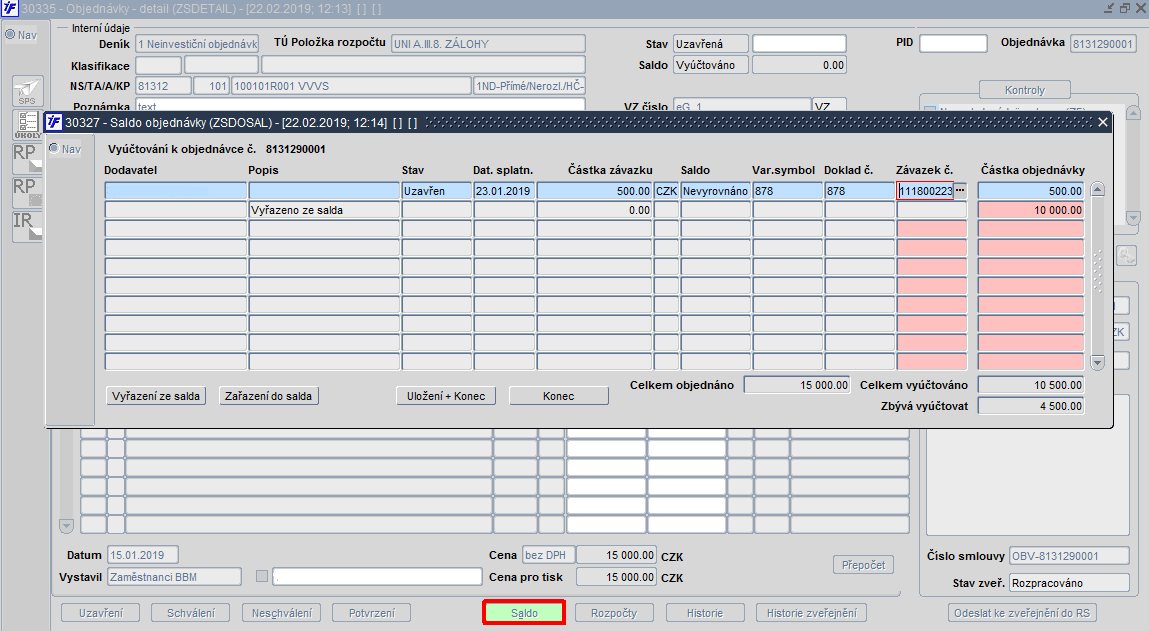The image size is (1149, 631).
Task: Click the SPS paper plane icon
Action: pos(28,92)
